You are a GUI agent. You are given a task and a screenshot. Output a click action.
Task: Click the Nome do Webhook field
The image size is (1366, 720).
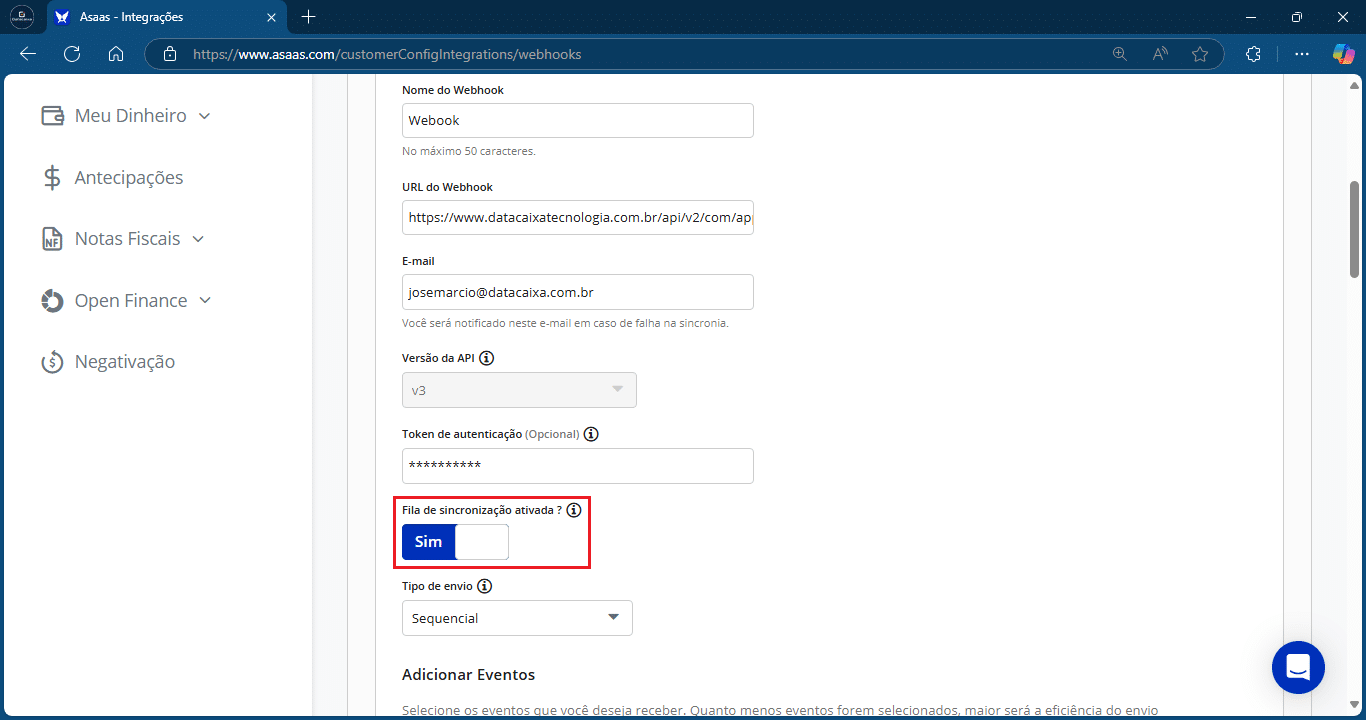pyautogui.click(x=578, y=120)
